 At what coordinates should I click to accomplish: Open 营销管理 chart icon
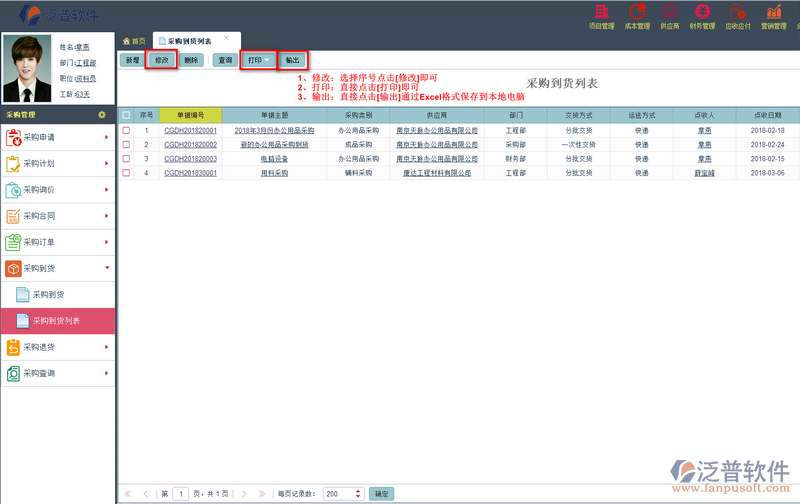[x=773, y=13]
